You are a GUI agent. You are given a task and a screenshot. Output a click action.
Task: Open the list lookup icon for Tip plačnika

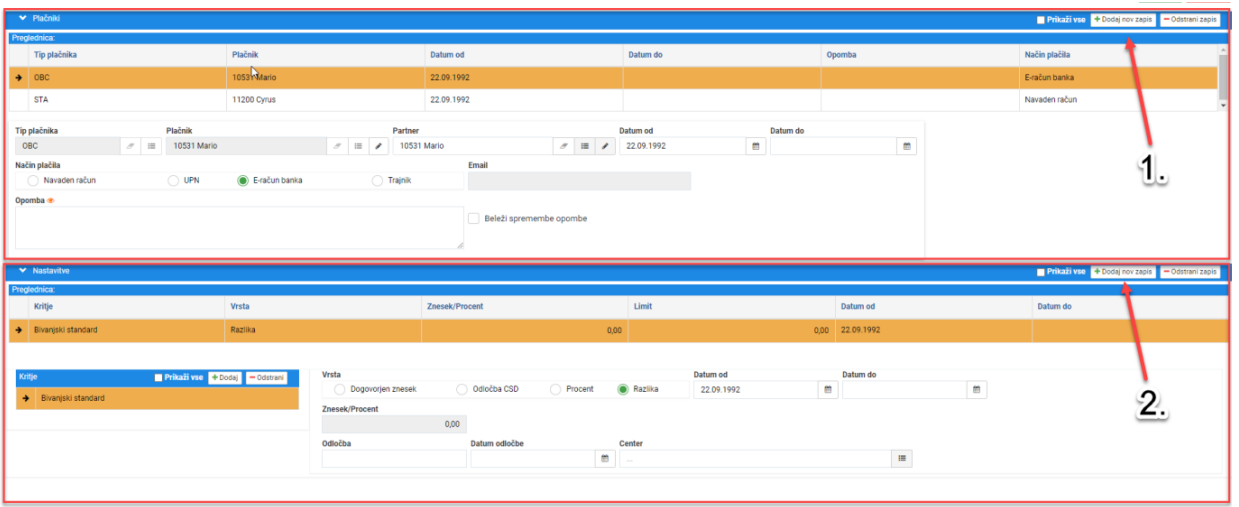(151, 146)
